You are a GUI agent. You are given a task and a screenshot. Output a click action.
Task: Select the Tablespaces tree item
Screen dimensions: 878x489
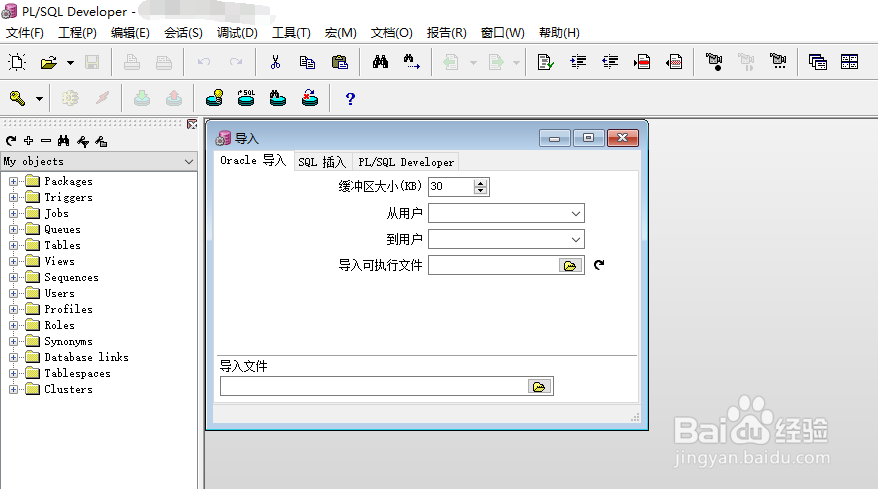77,374
